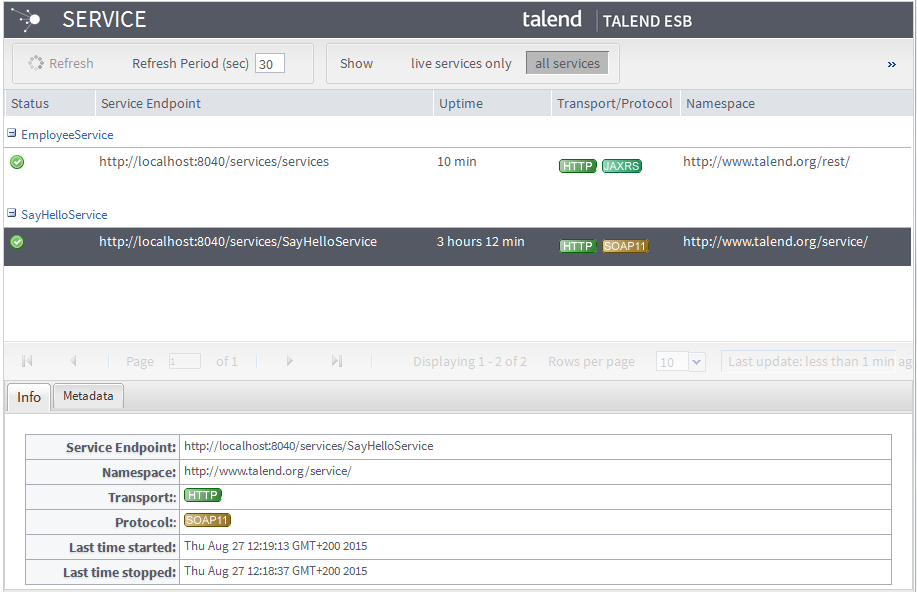917x592 pixels.
Task: Switch to the Metadata tab
Action: pos(88,396)
